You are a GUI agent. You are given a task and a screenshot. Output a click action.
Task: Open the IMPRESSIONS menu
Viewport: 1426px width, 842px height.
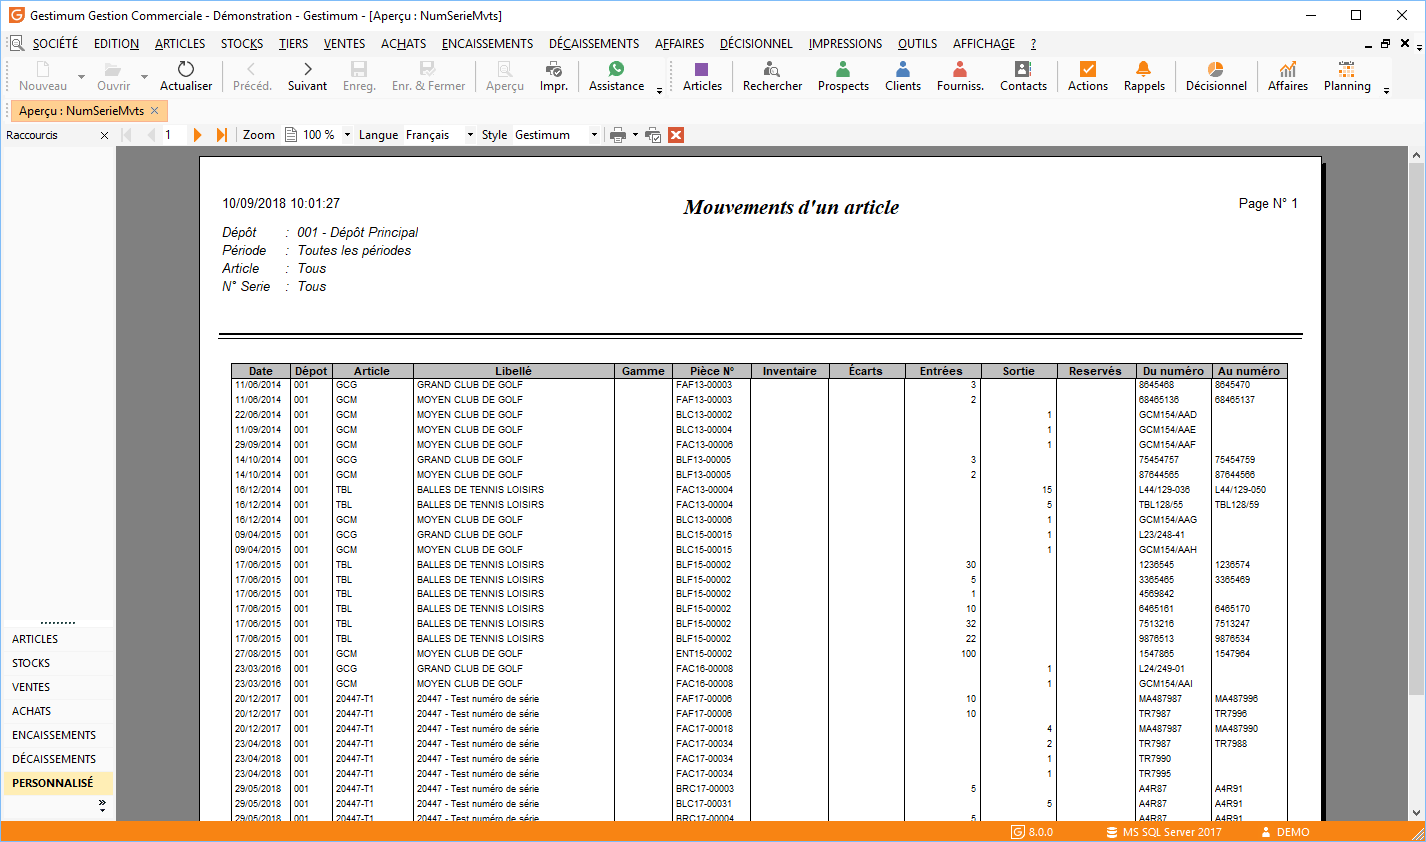pyautogui.click(x=845, y=43)
